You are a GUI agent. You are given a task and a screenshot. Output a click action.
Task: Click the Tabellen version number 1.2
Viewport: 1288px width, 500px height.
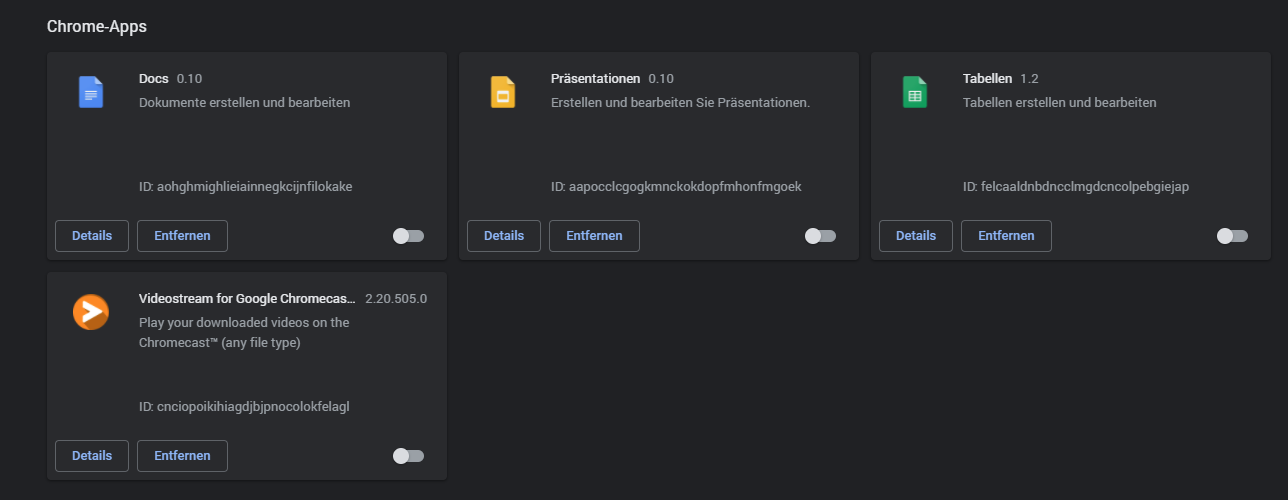[1029, 78]
